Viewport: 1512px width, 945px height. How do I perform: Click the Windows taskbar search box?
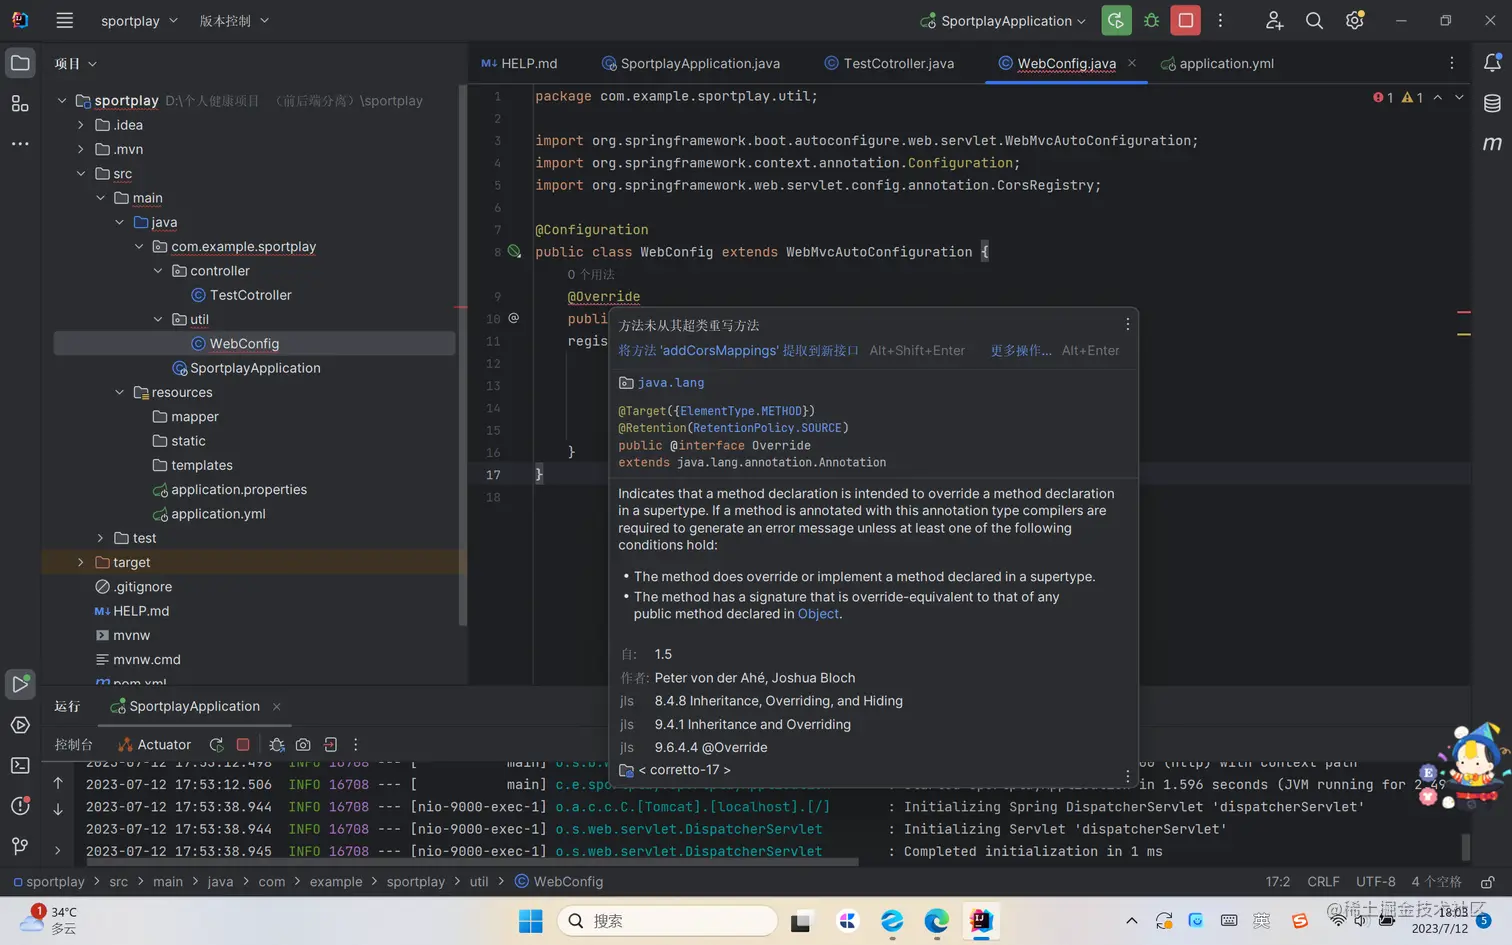667,920
